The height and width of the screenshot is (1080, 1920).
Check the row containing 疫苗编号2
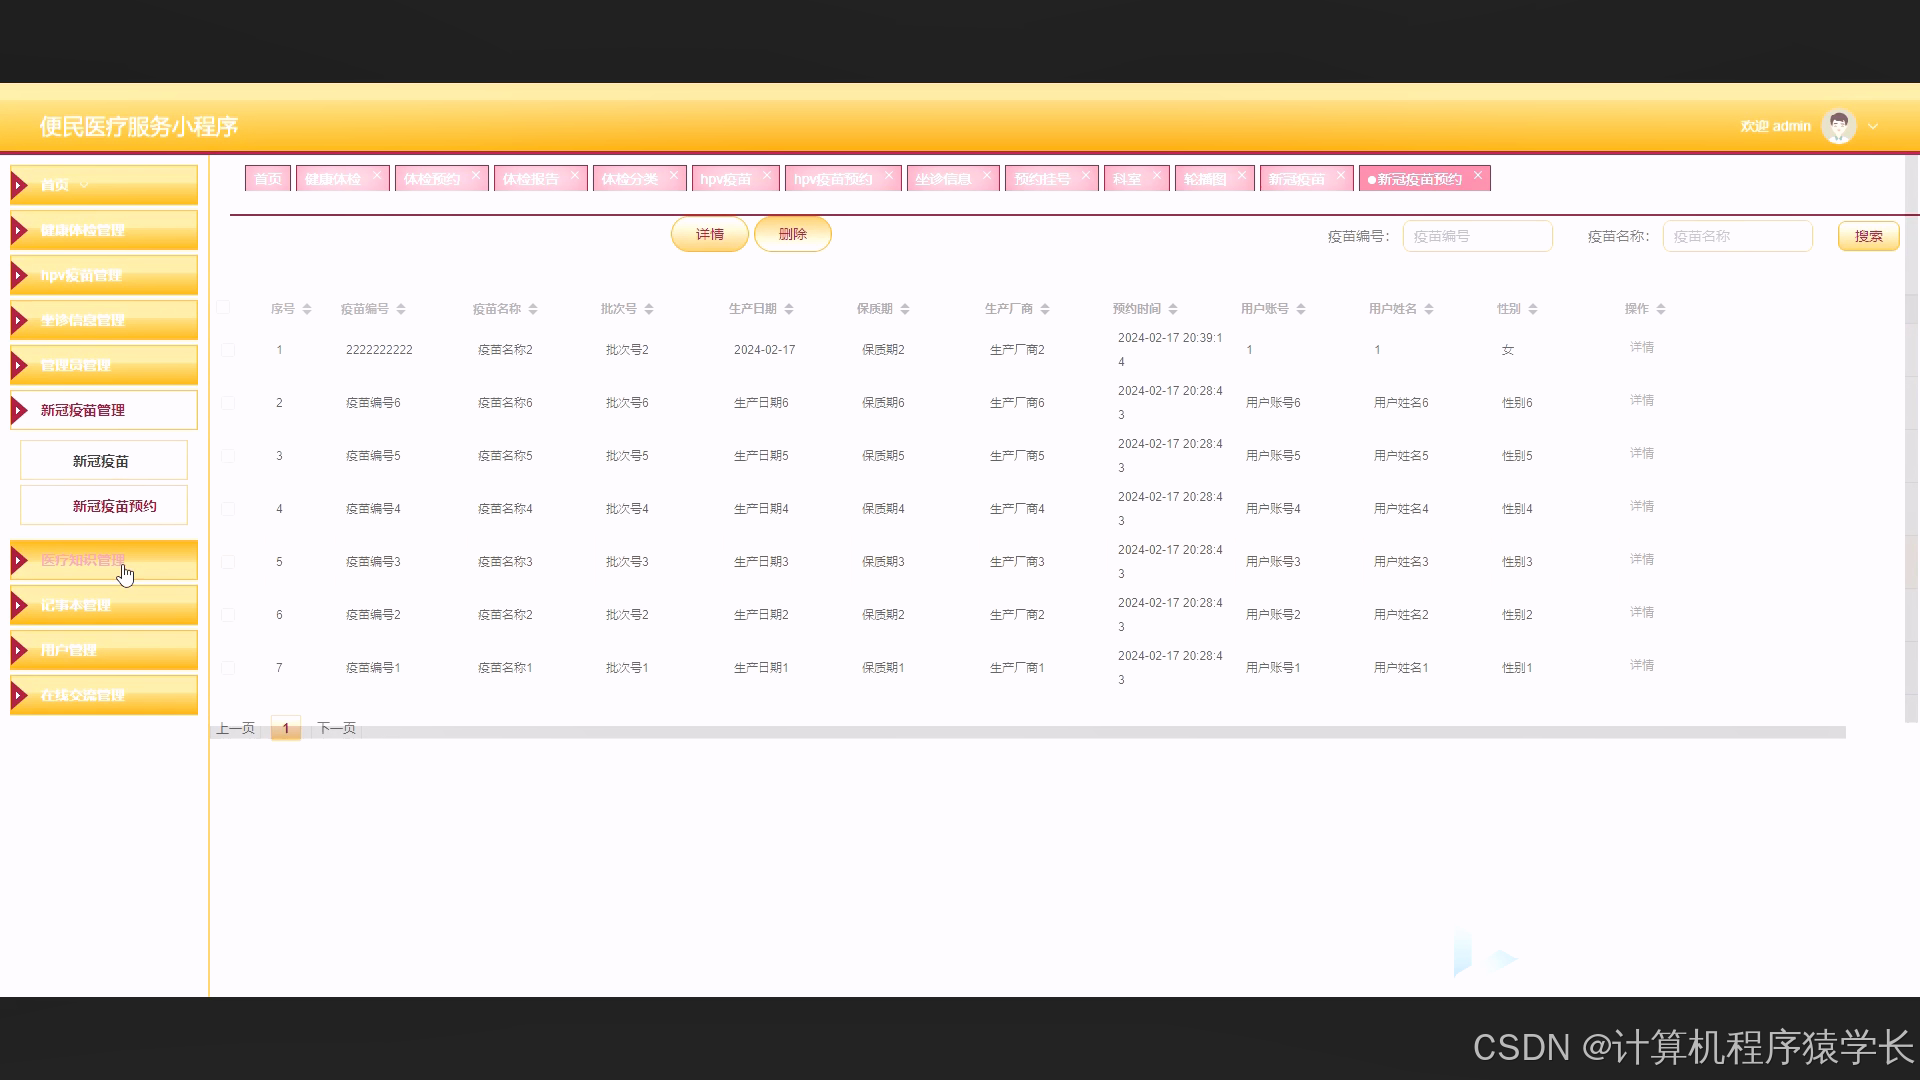pos(228,615)
